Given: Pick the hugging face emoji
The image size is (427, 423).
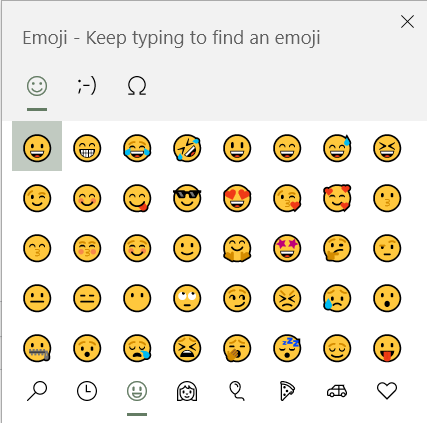Looking at the screenshot, I should 237,248.
